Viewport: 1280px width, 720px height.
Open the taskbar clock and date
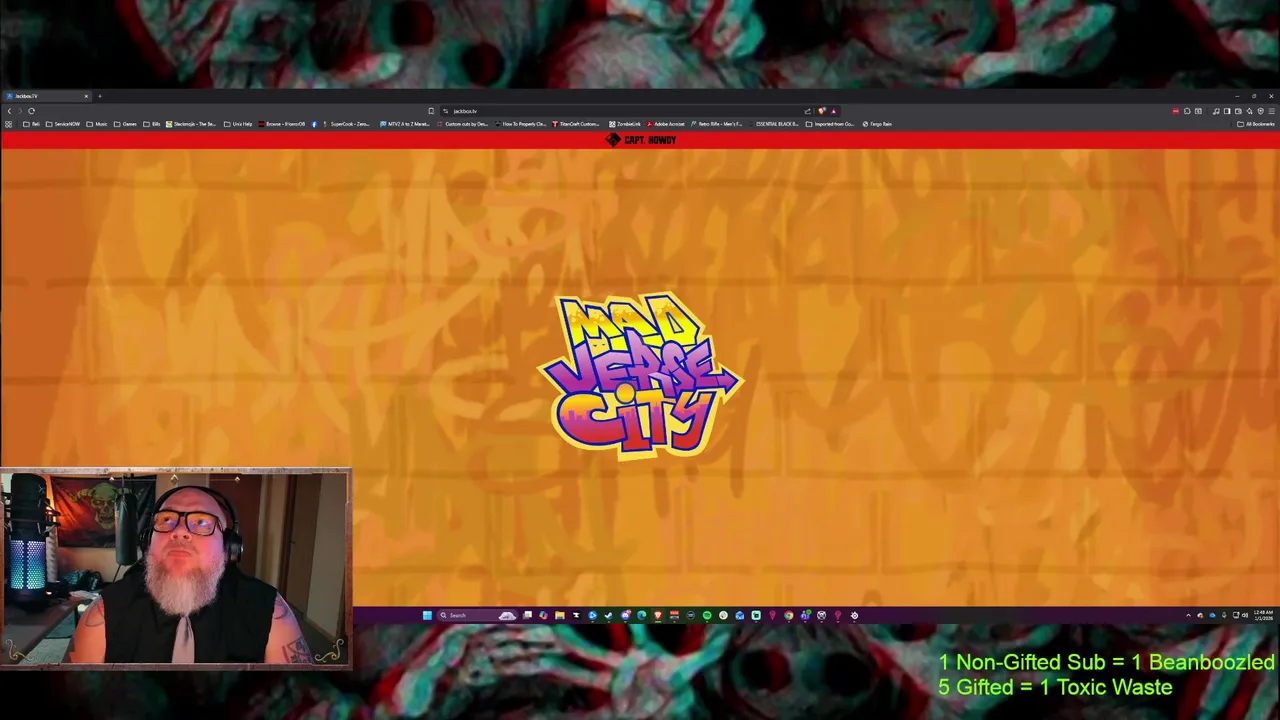1264,615
